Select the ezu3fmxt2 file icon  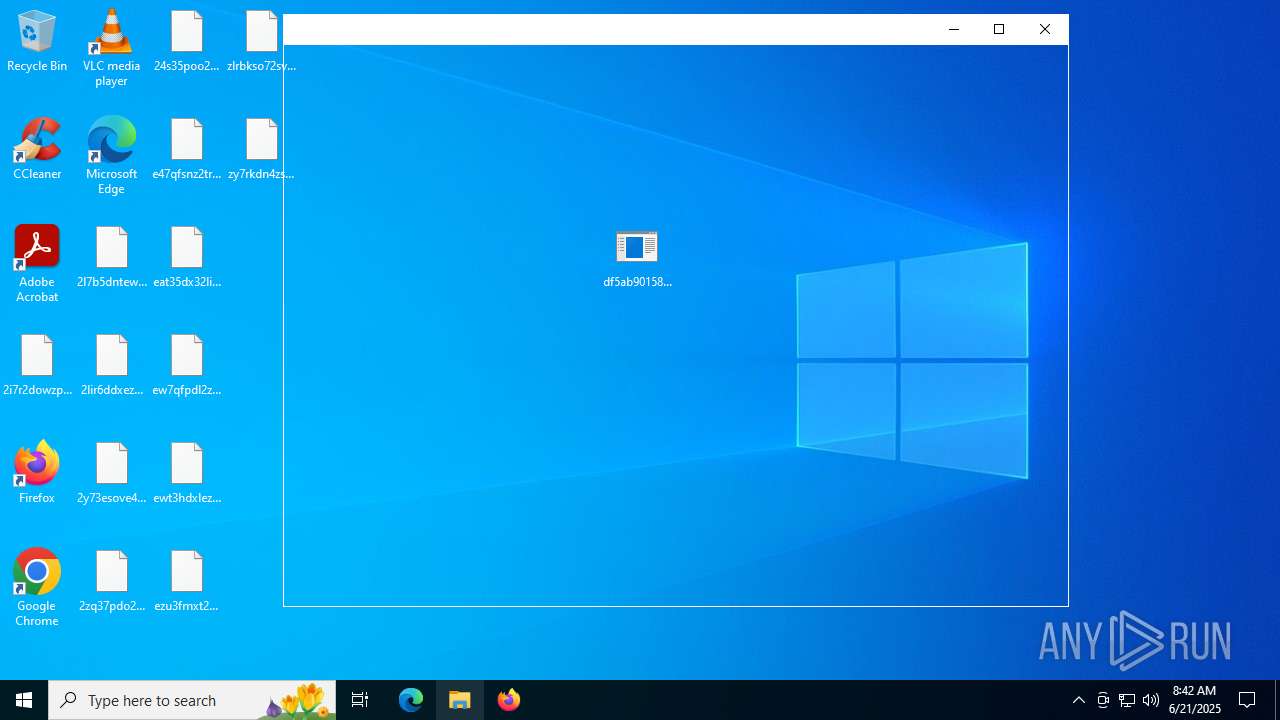point(187,581)
